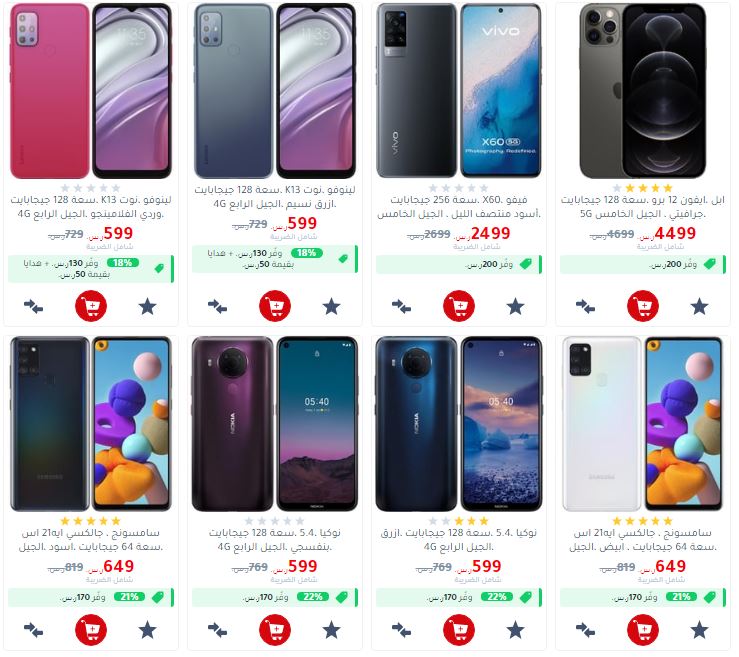The width and height of the screenshot is (739, 657).
Task: Add white Samsung Galaxy A21s to cart
Action: pyautogui.click(x=643, y=630)
